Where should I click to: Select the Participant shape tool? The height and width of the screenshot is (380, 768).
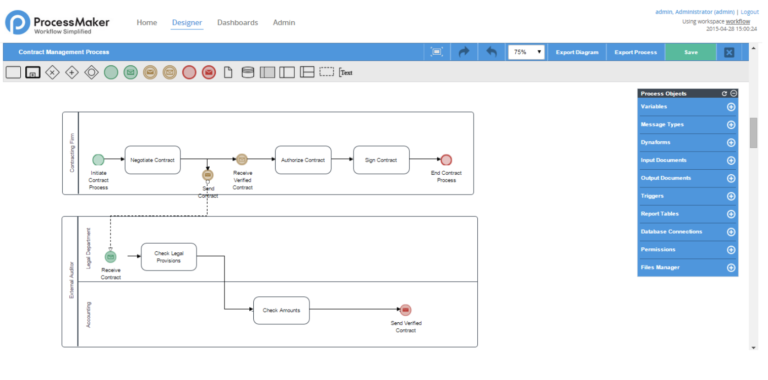(x=287, y=72)
